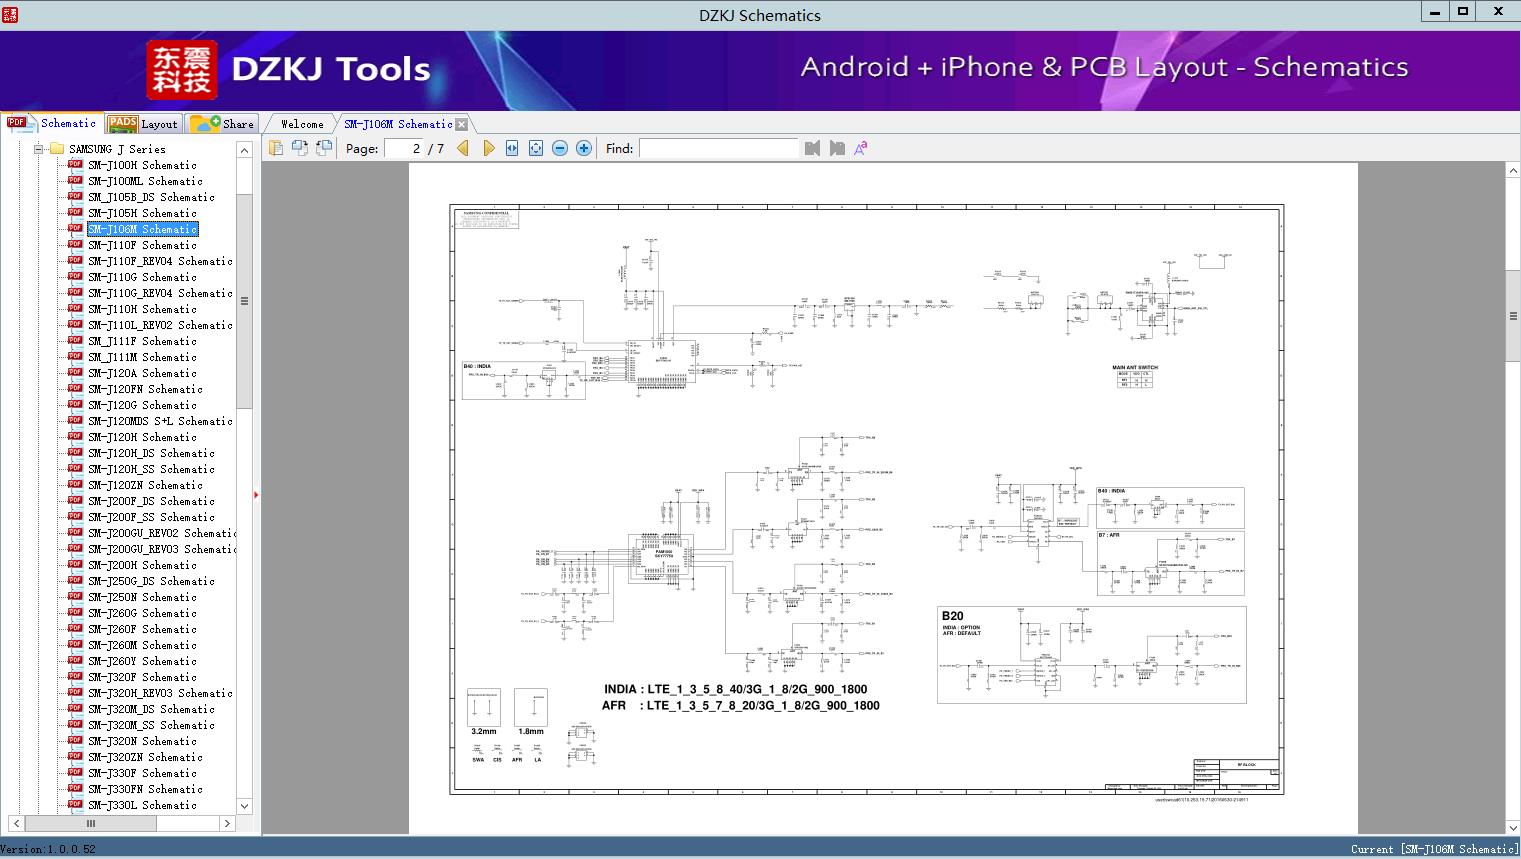Zoom out with the minus icon

tap(560, 148)
